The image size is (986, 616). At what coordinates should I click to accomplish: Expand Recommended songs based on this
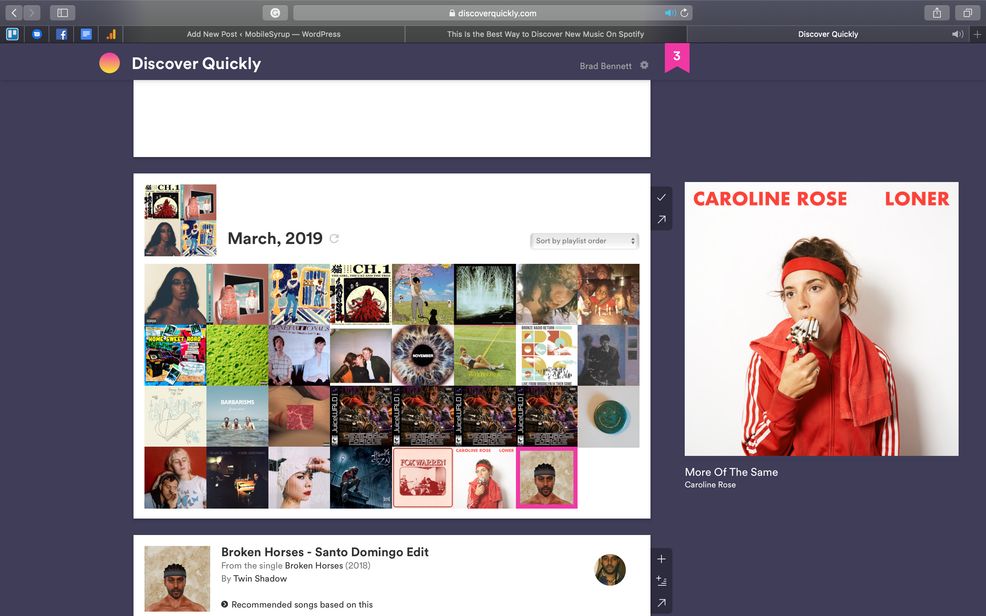coord(297,605)
